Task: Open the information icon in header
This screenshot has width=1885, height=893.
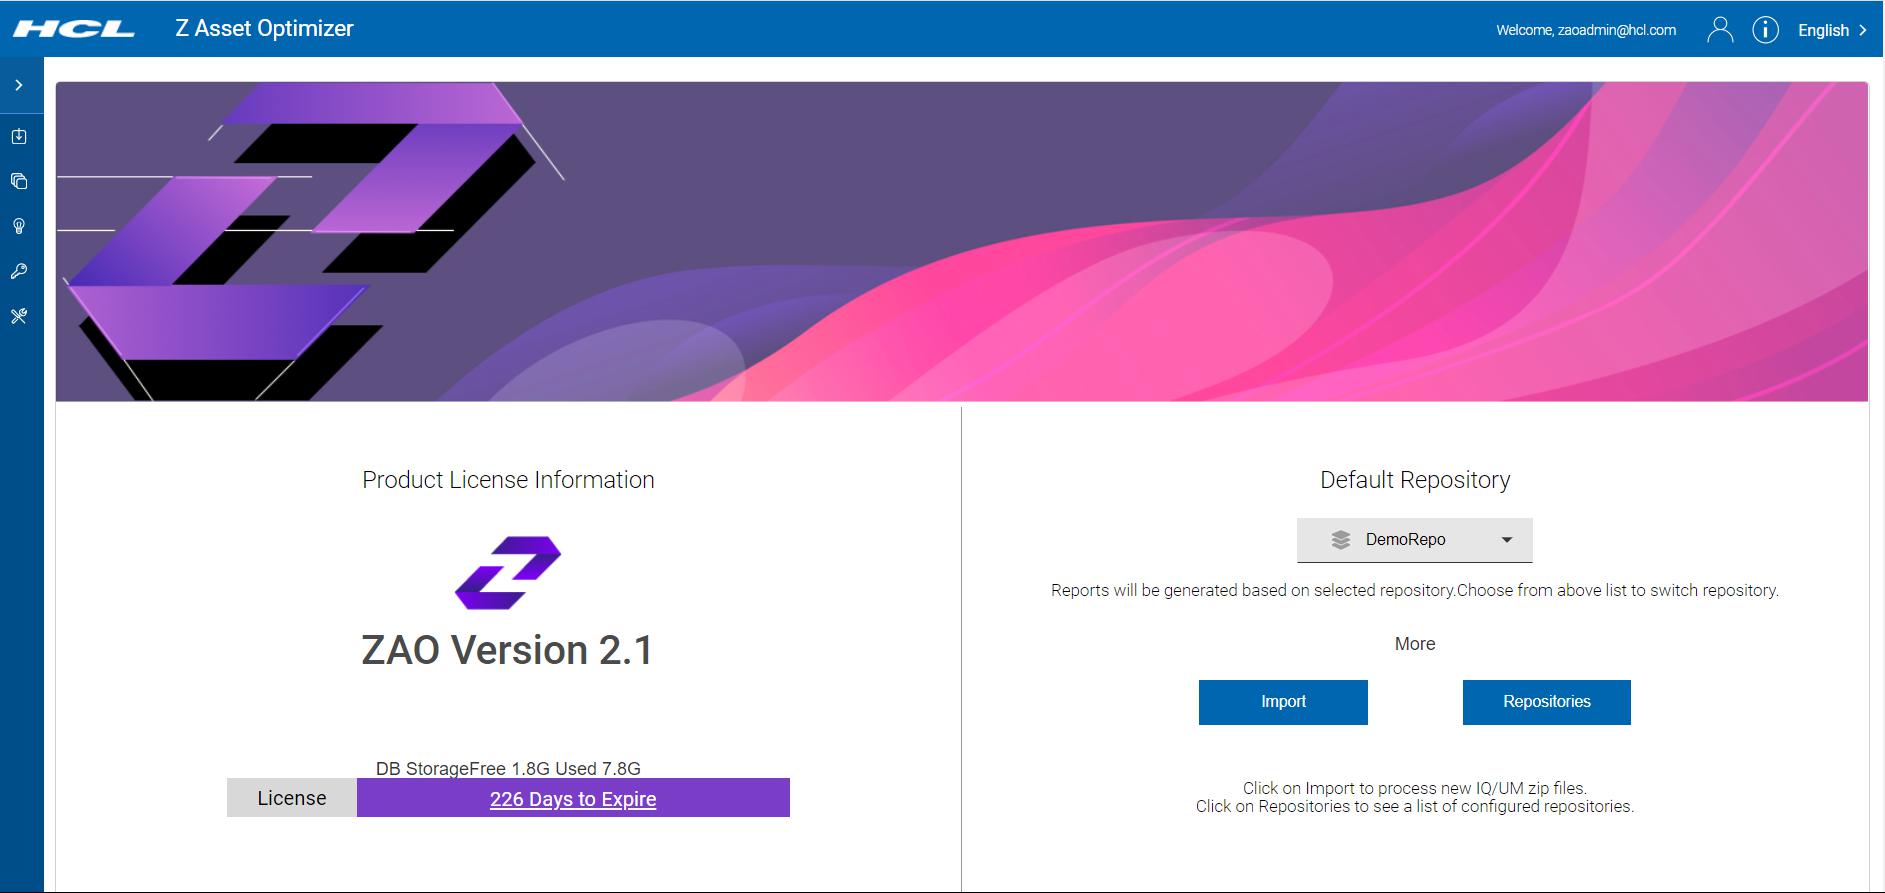Action: [1766, 30]
